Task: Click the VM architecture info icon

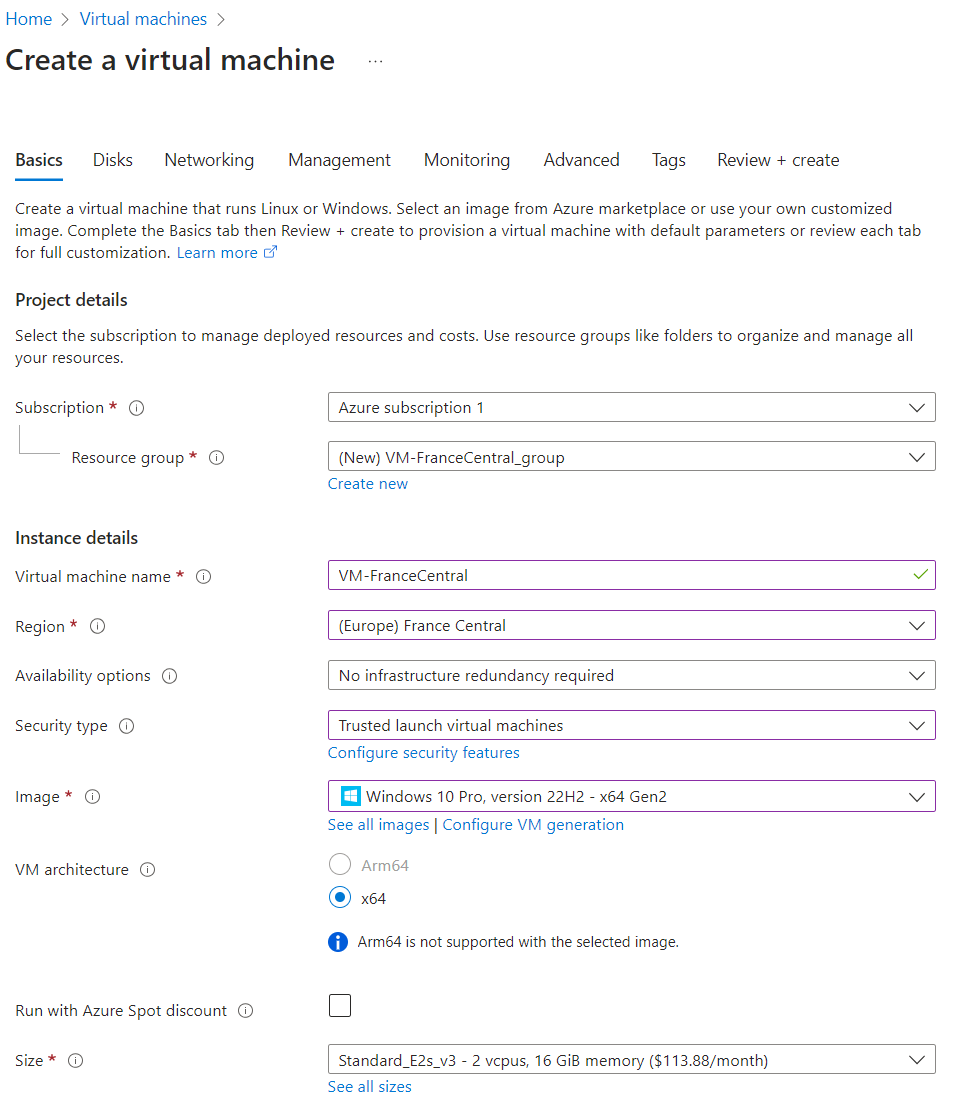Action: 148,870
